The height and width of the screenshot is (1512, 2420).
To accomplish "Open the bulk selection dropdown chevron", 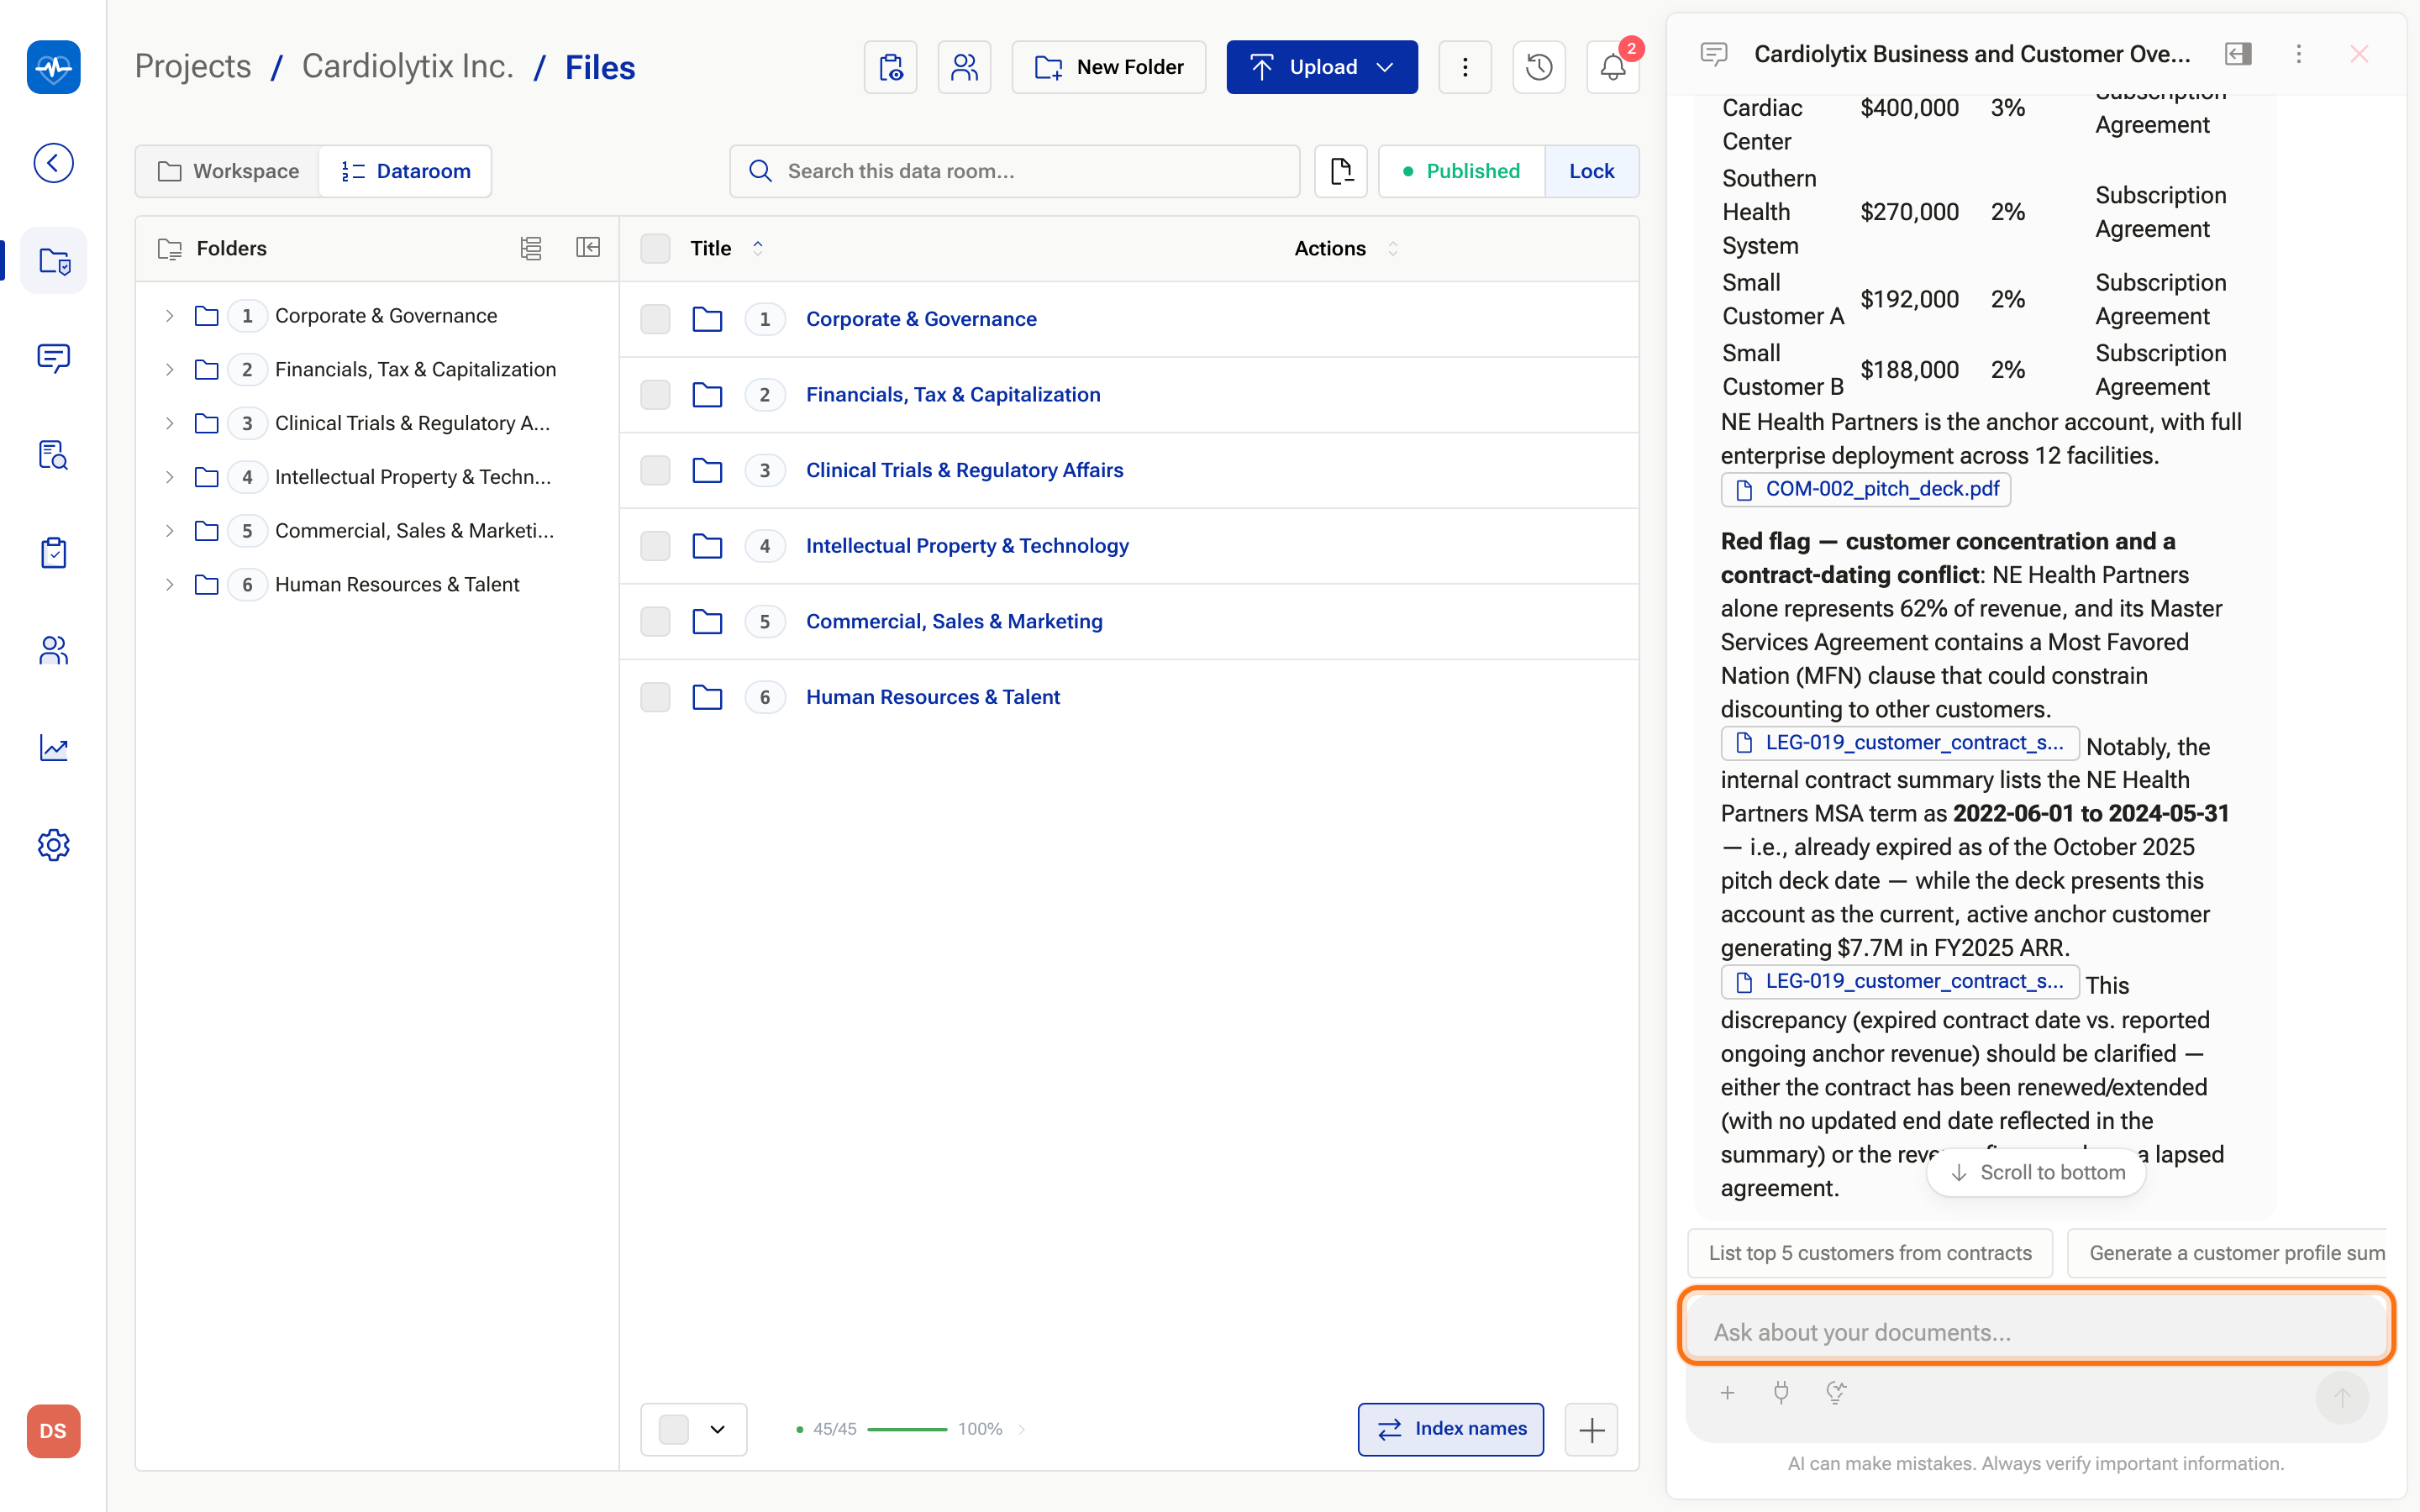I will pos(717,1429).
